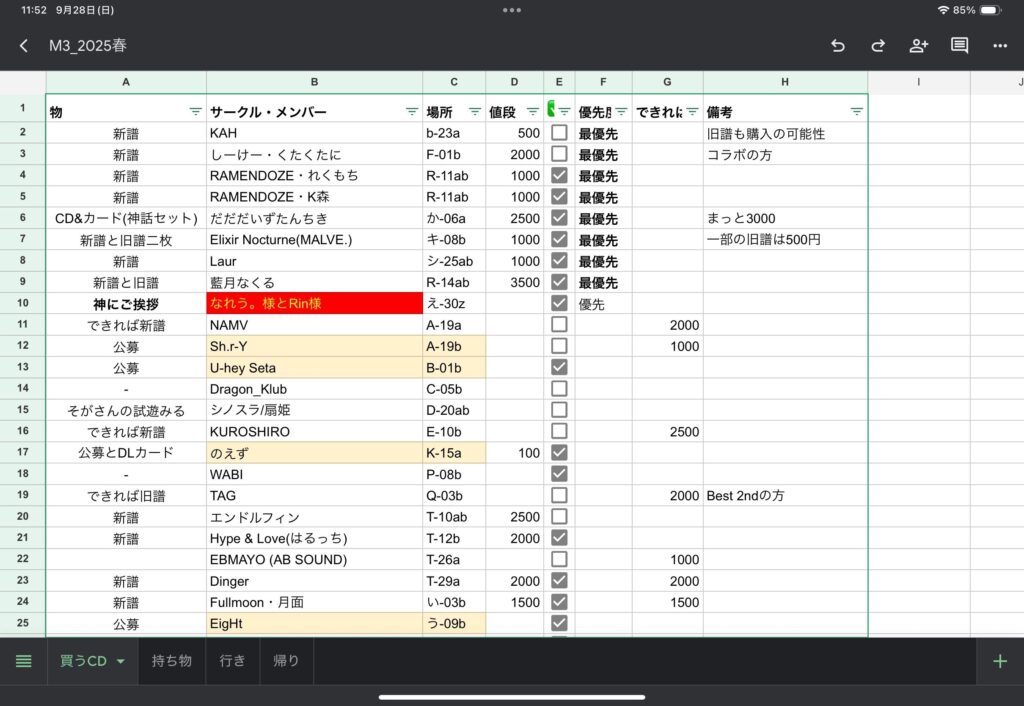Open the more options menu

[1000, 46]
